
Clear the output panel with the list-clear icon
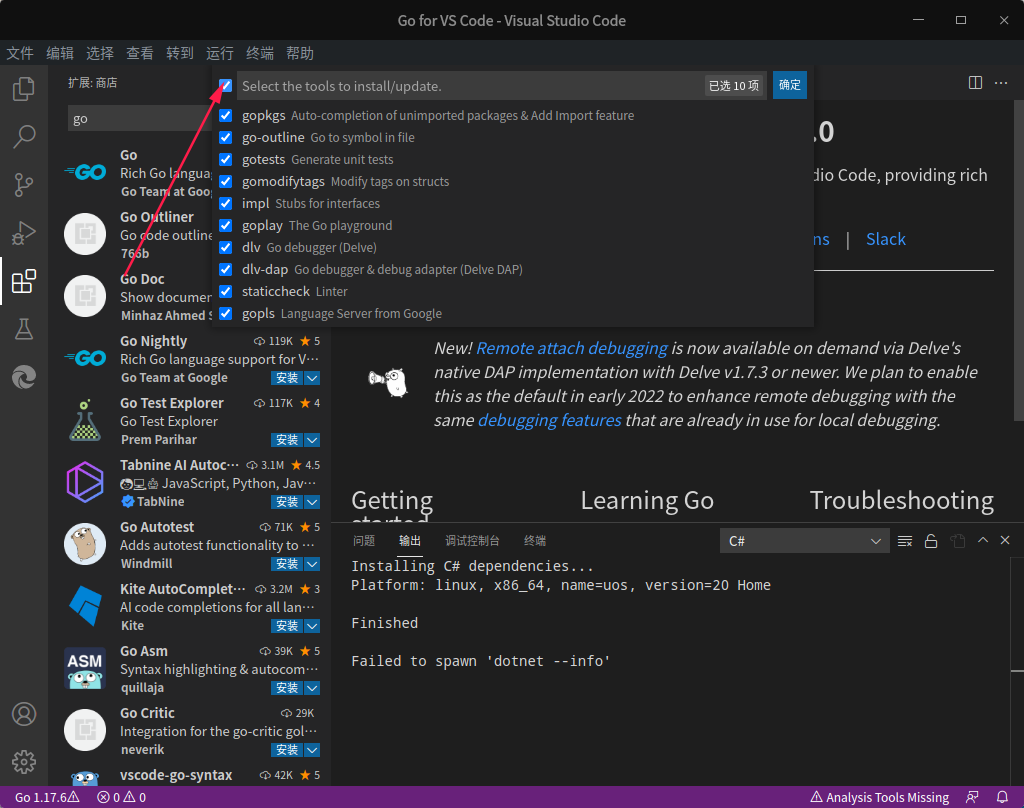(x=904, y=541)
